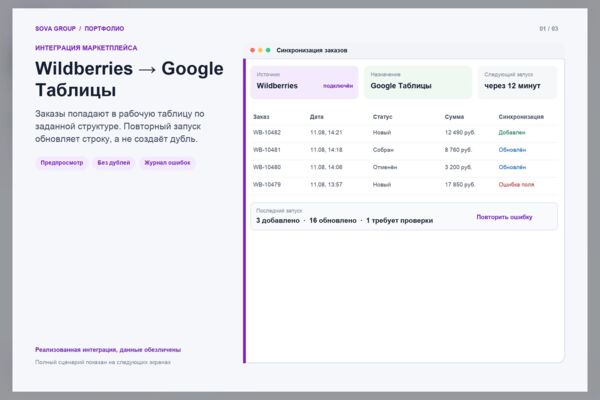The height and width of the screenshot is (400, 600).
Task: Click the Синхронизация column header
Action: [521, 117]
